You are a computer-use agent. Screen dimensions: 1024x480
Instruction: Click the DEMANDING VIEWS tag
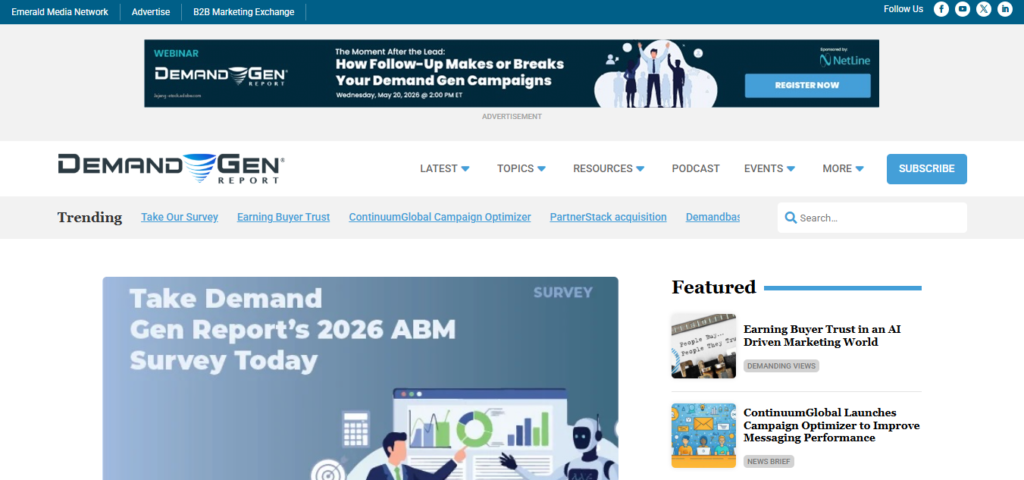tap(781, 366)
